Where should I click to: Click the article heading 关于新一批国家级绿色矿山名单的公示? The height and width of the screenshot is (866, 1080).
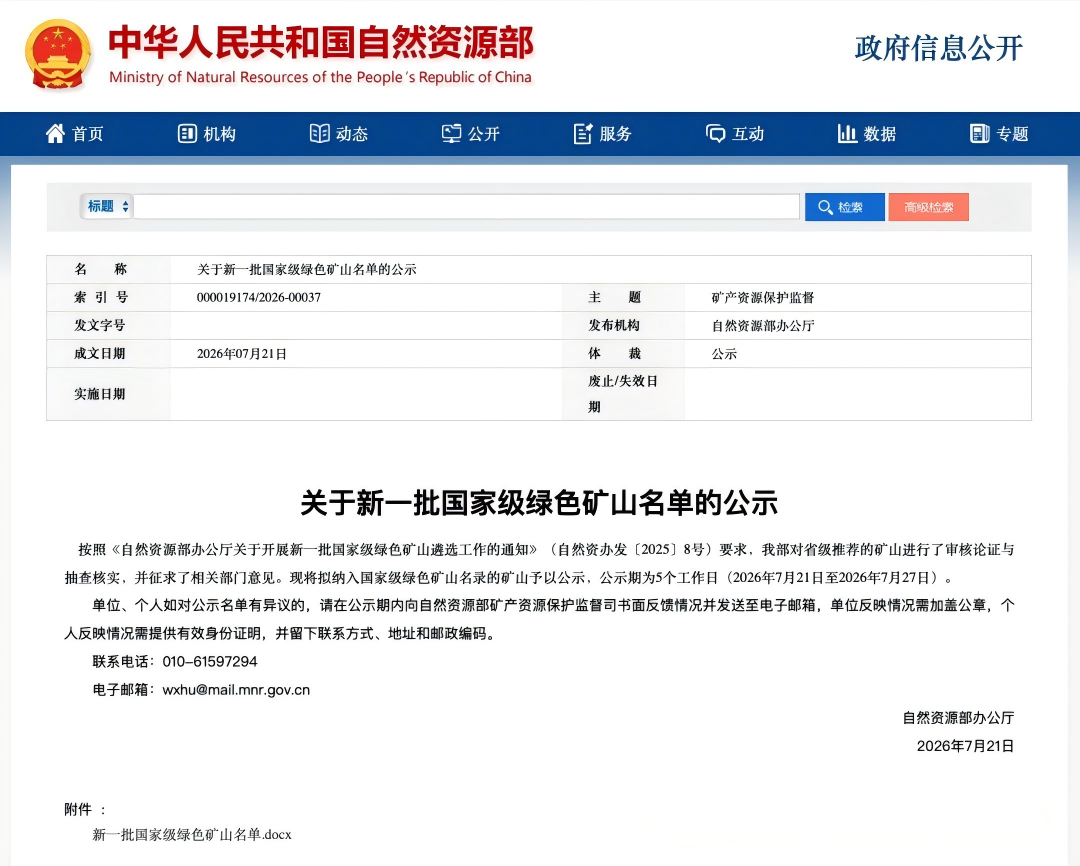pyautogui.click(x=539, y=503)
